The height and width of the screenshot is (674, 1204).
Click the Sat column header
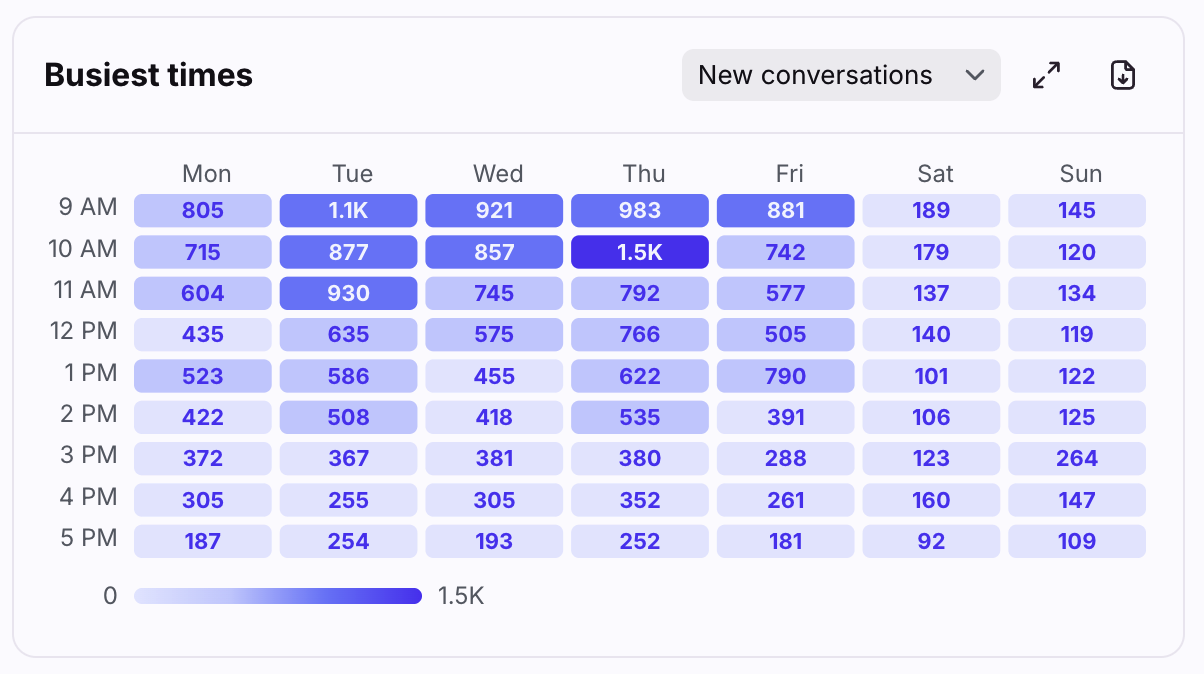[935, 174]
